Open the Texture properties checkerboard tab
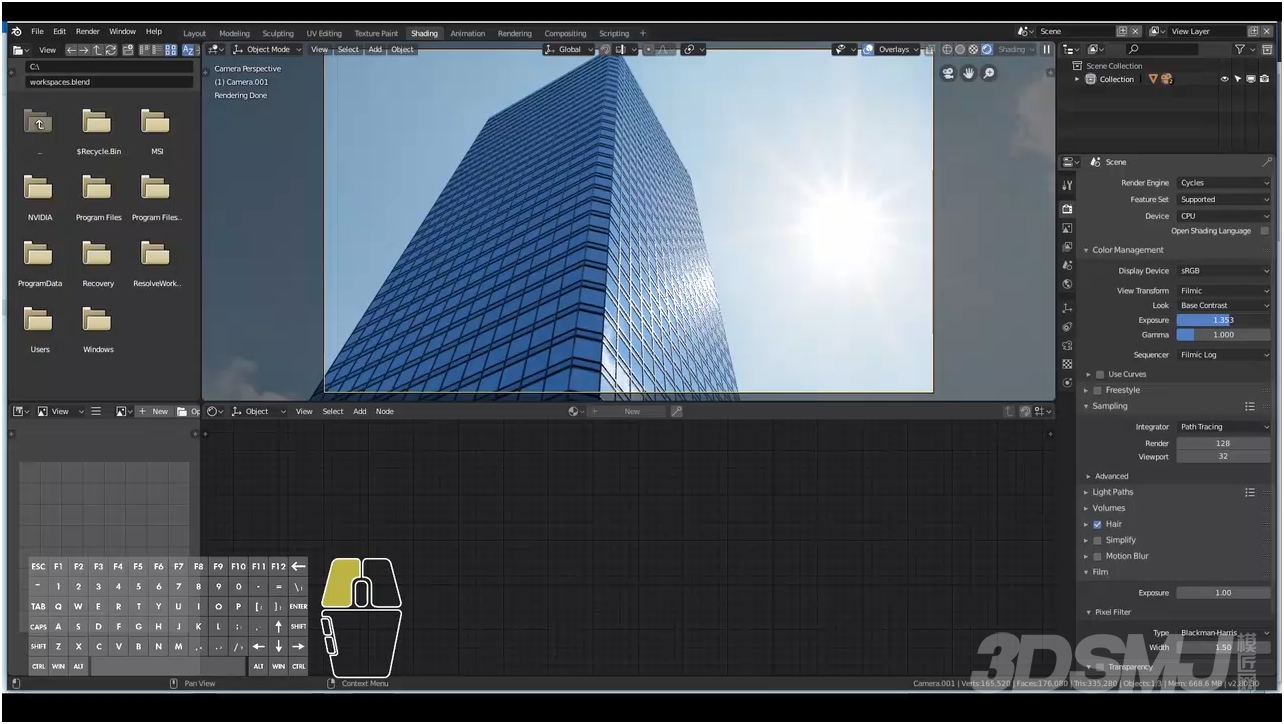 (x=1067, y=365)
